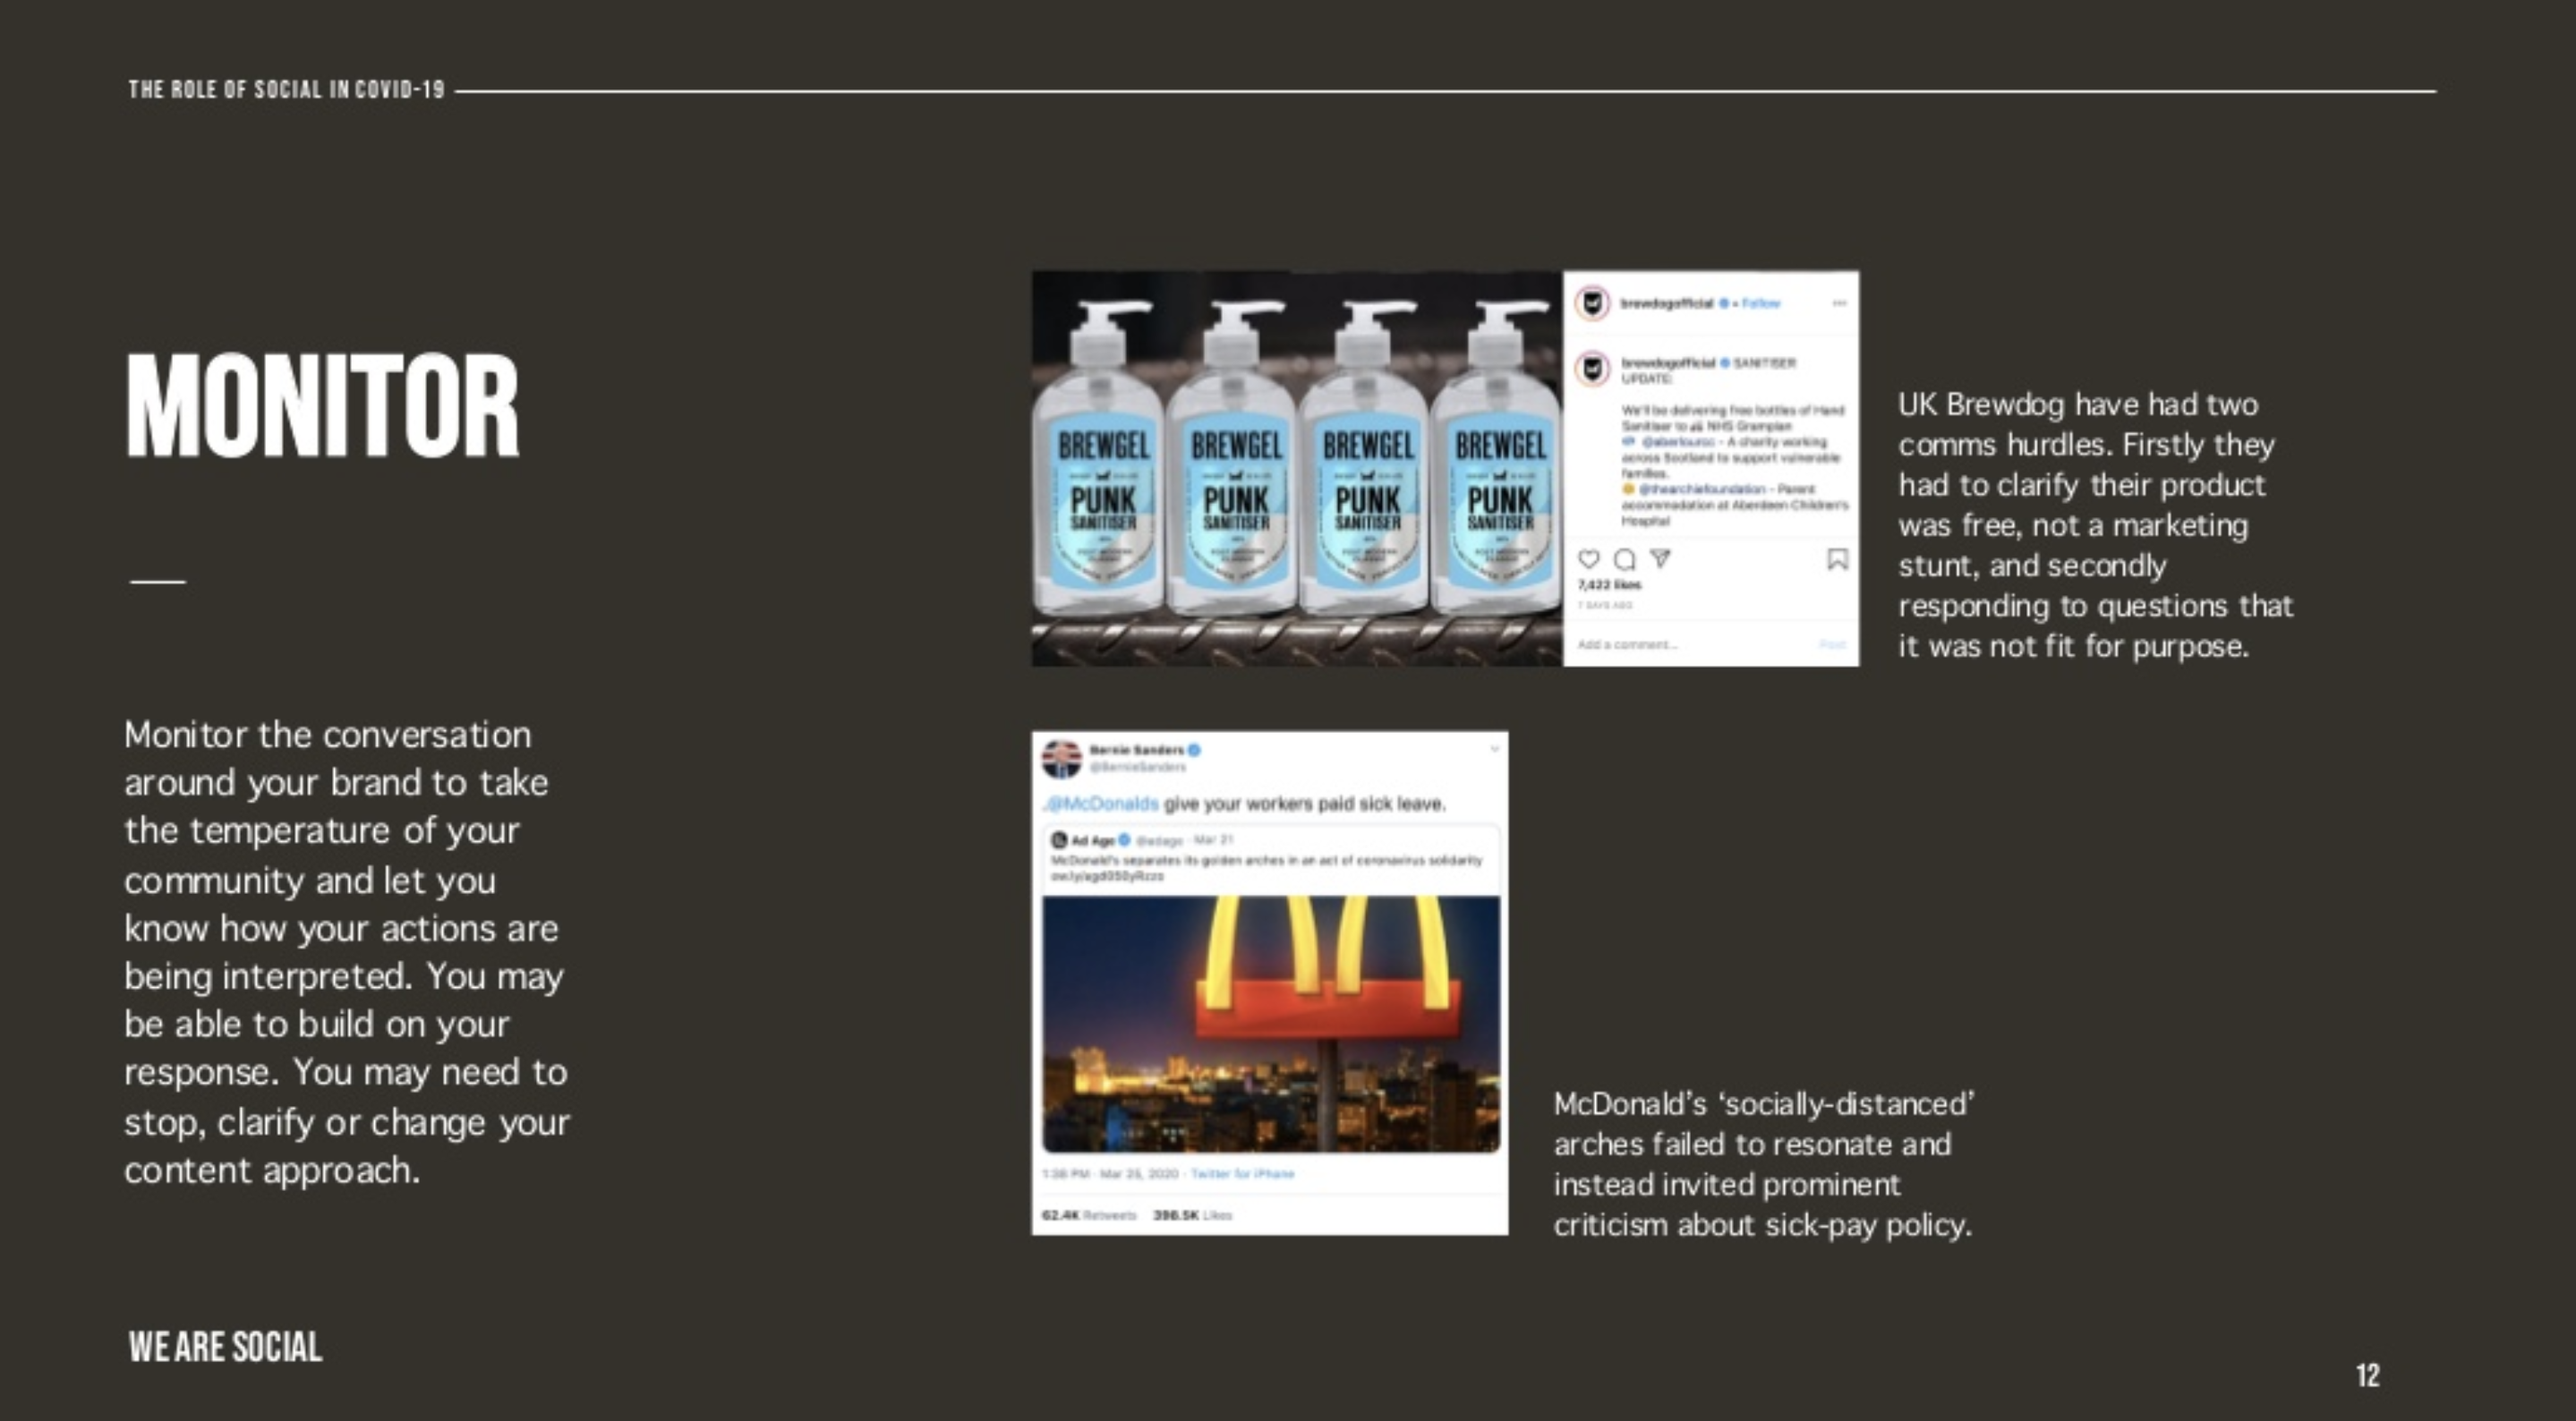2576x1421 pixels.
Task: Click the brewdogofficial profile avatar in header
Action: coord(1592,303)
